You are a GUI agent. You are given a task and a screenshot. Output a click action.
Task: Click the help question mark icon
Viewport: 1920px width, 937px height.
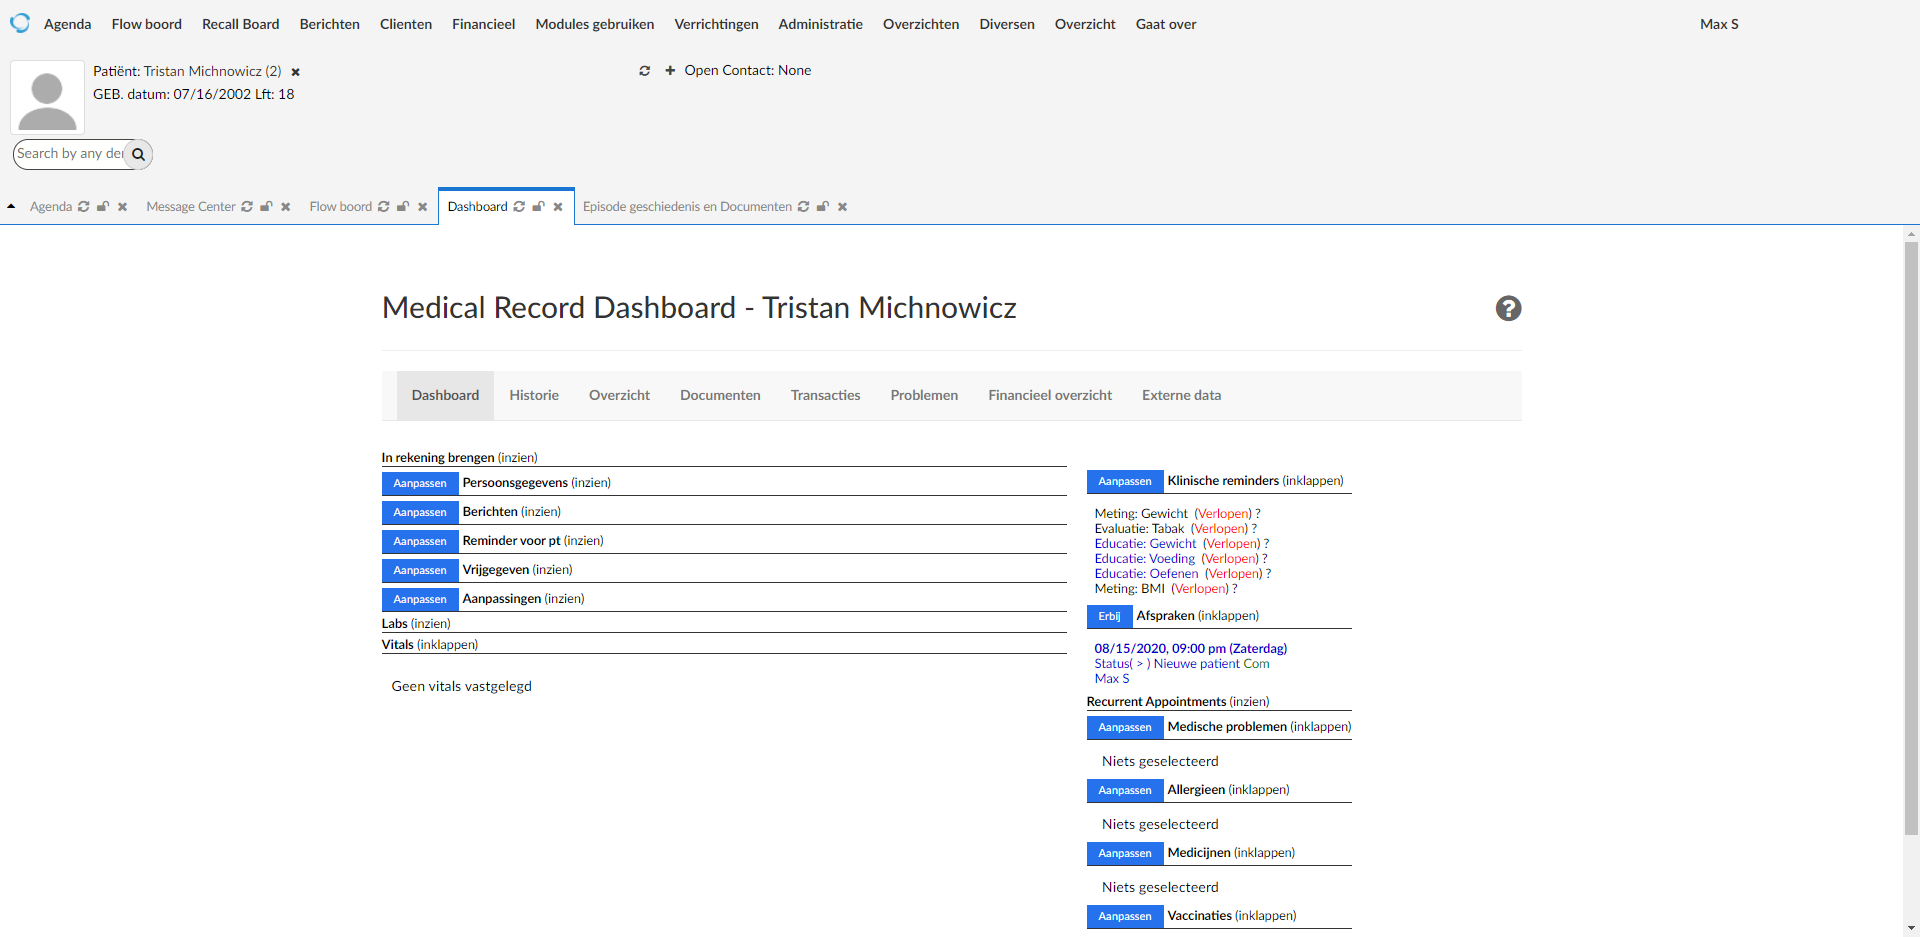point(1508,309)
